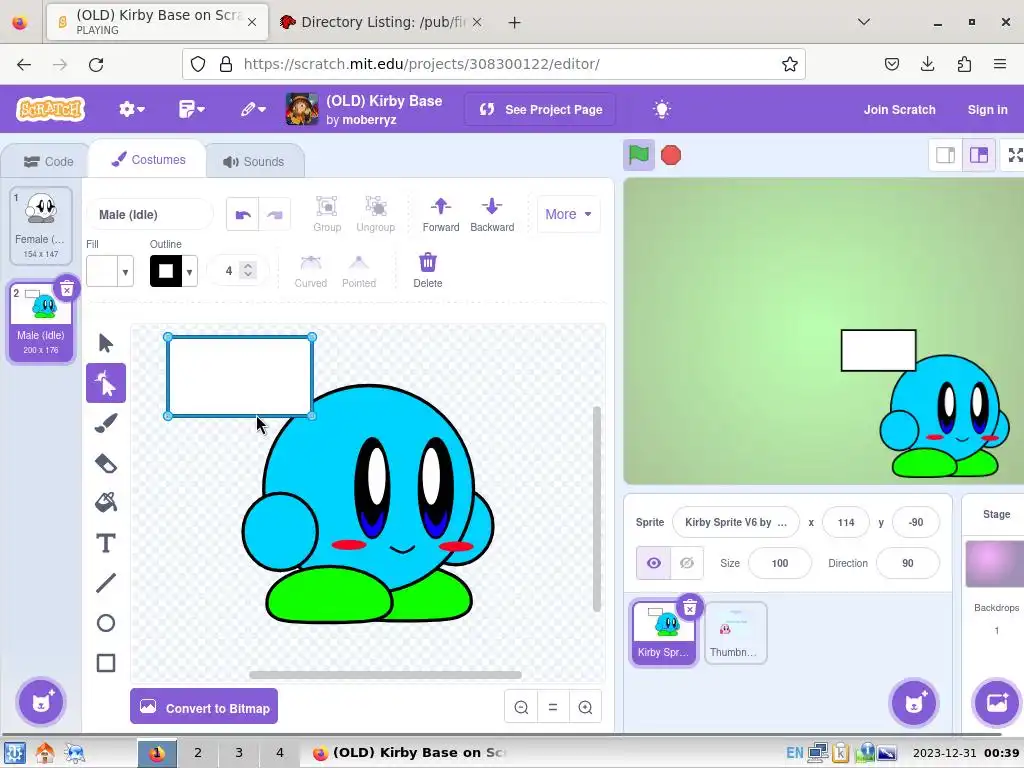The width and height of the screenshot is (1024, 768).
Task: Click the black Outline color swatch
Action: pyautogui.click(x=166, y=271)
